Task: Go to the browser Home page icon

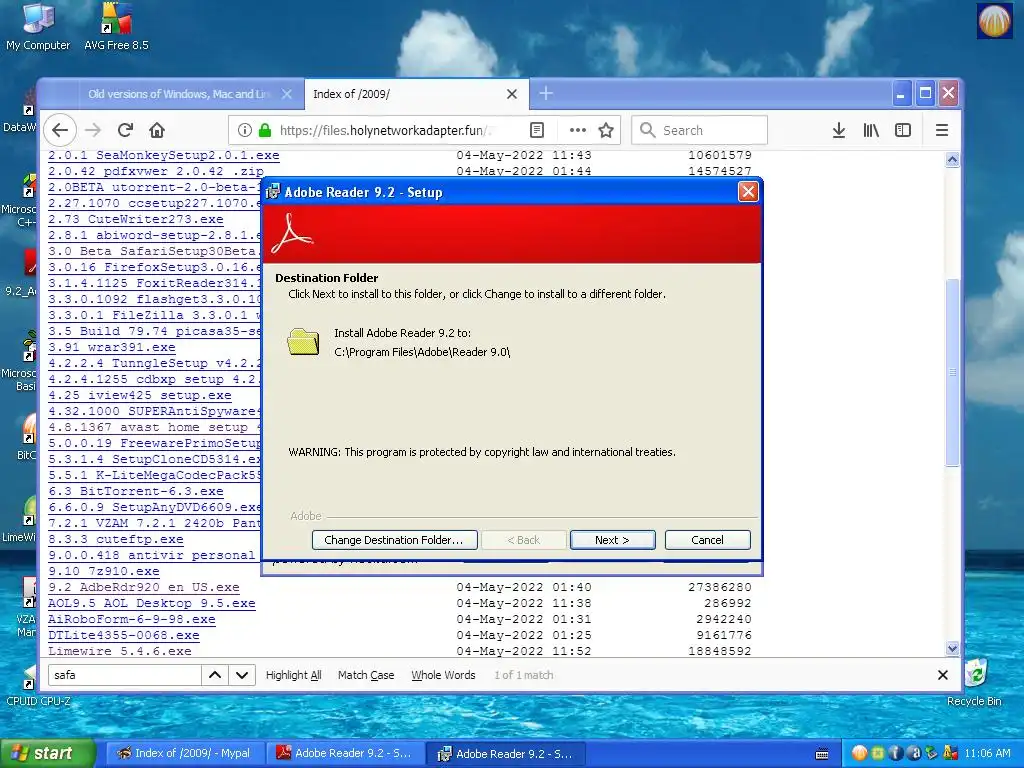Action: click(x=157, y=130)
